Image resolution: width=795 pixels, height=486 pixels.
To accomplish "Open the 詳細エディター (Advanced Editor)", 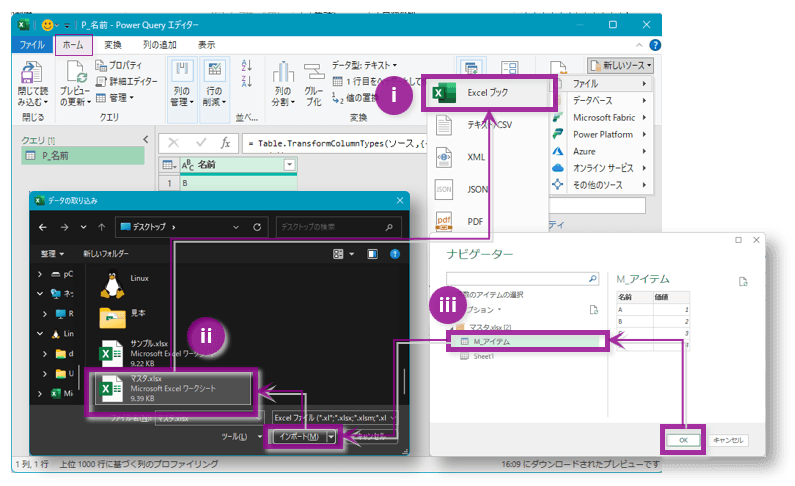I will (x=125, y=81).
